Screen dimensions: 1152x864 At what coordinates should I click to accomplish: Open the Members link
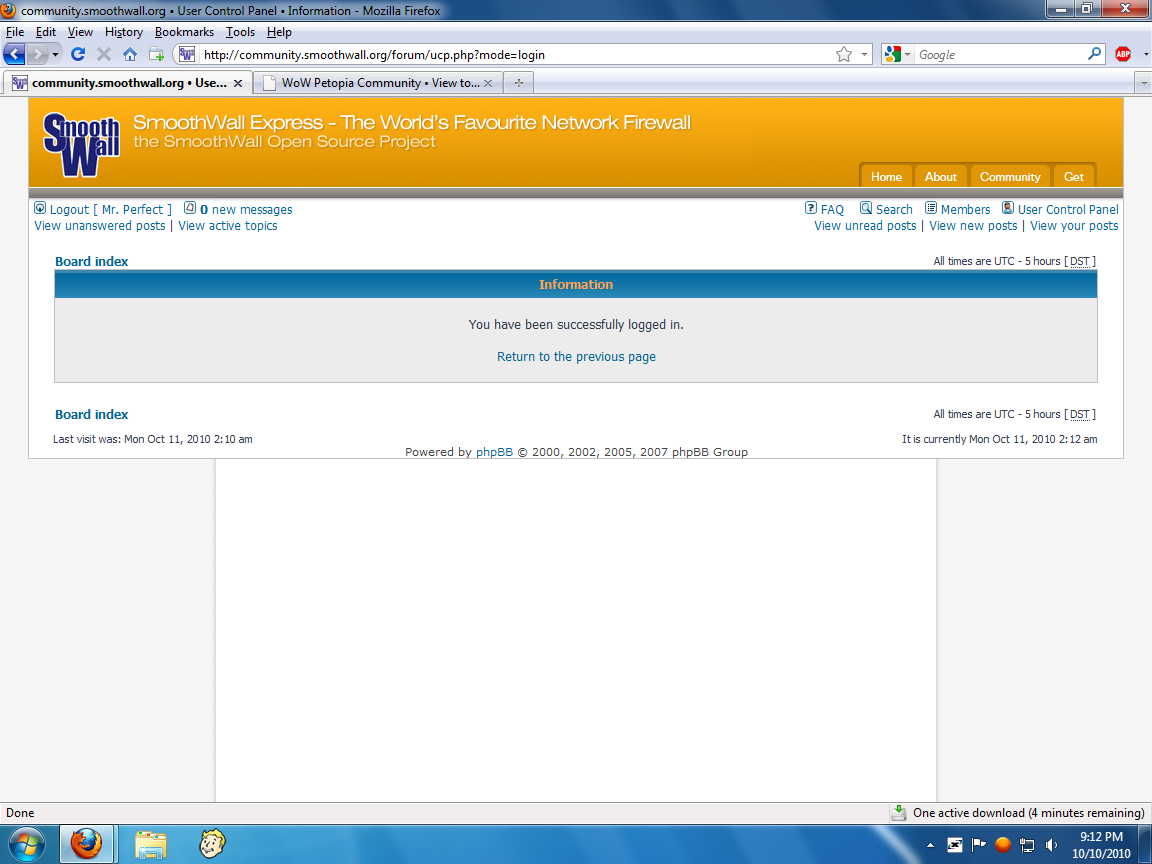[965, 209]
